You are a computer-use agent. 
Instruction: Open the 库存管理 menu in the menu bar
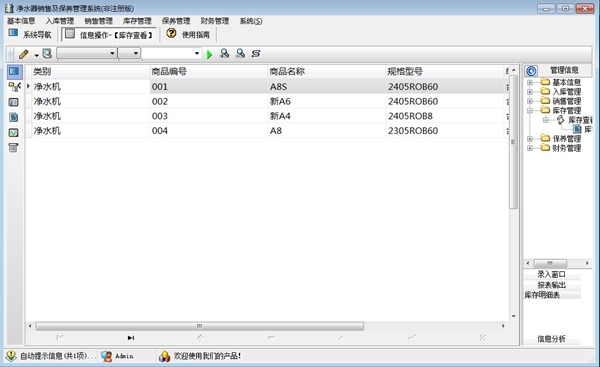click(137, 21)
